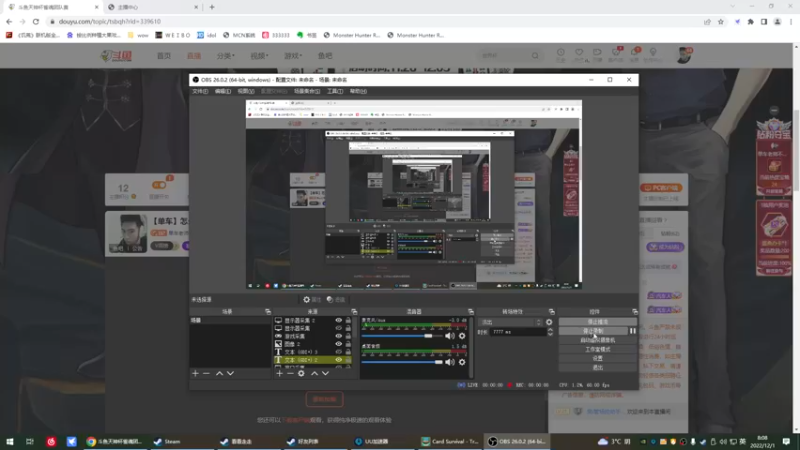The image size is (800, 450).
Task: Open OBS File menu
Action: click(200, 91)
